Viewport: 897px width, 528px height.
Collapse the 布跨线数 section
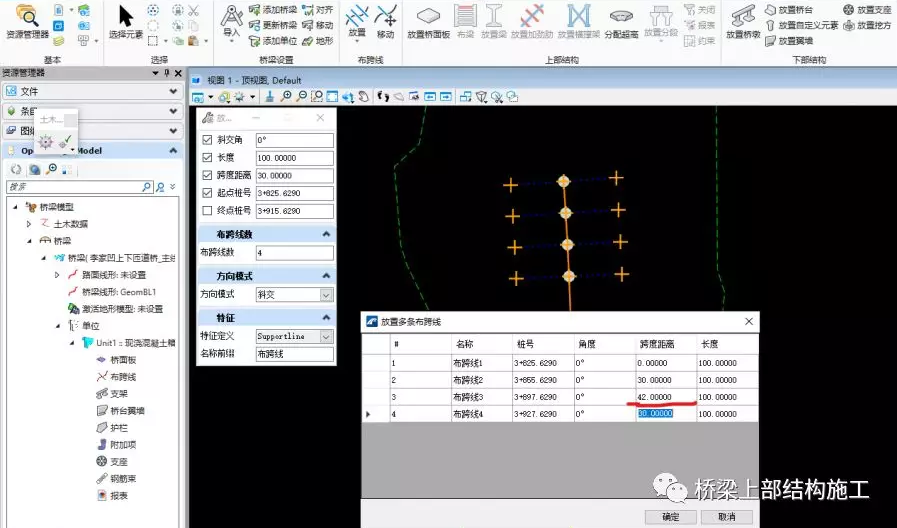[326, 234]
